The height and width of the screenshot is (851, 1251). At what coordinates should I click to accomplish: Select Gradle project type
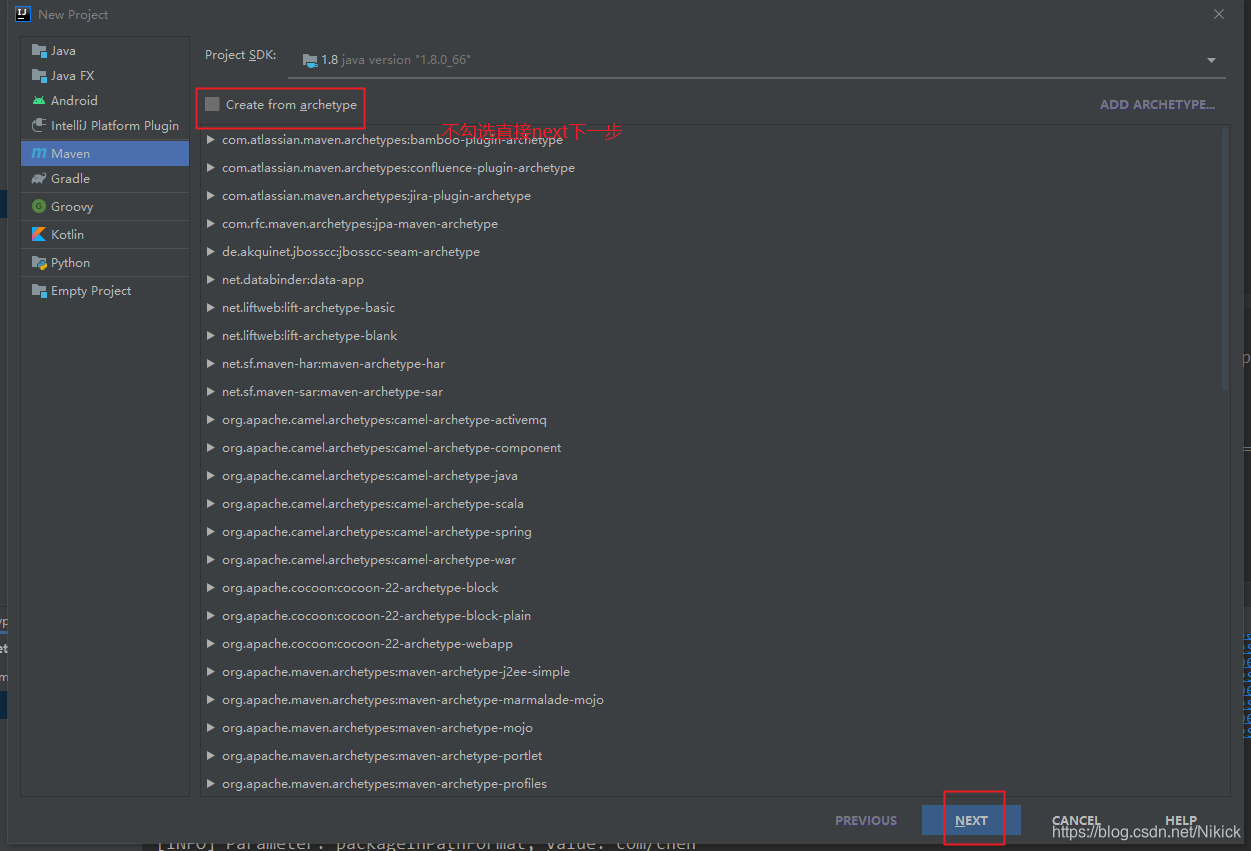click(105, 178)
